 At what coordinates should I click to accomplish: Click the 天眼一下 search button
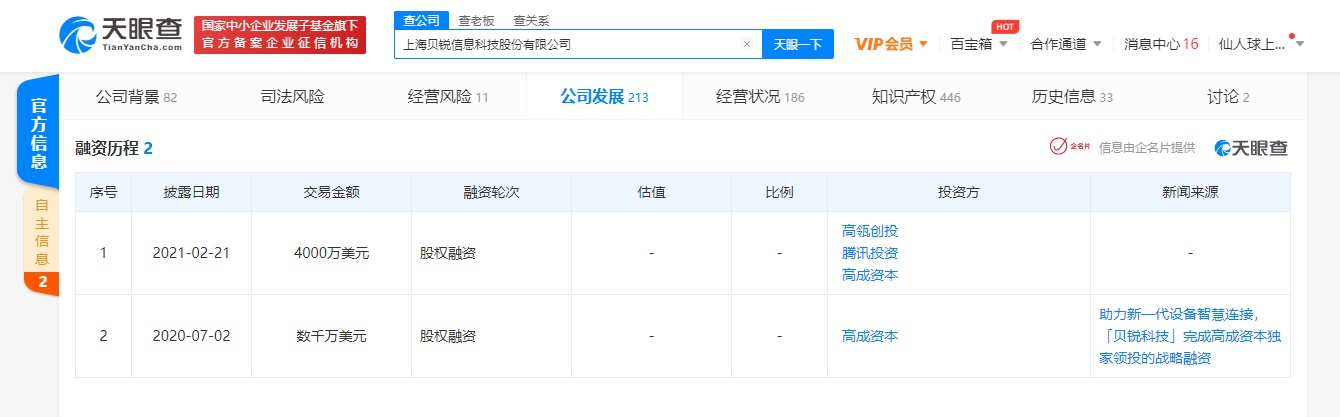click(797, 44)
